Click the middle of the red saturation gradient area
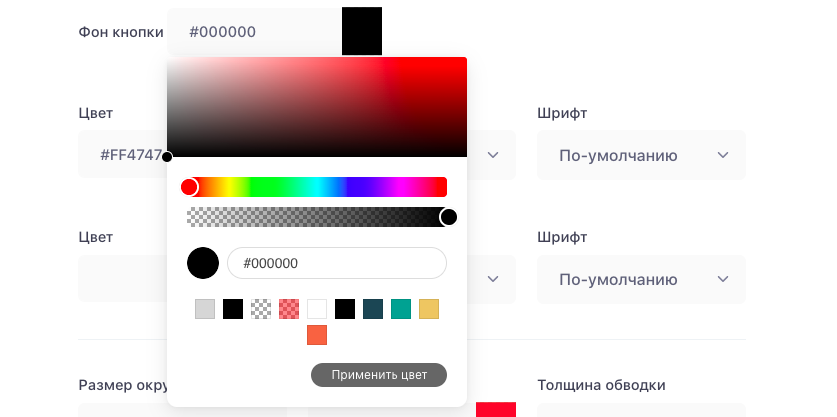 click(x=317, y=107)
